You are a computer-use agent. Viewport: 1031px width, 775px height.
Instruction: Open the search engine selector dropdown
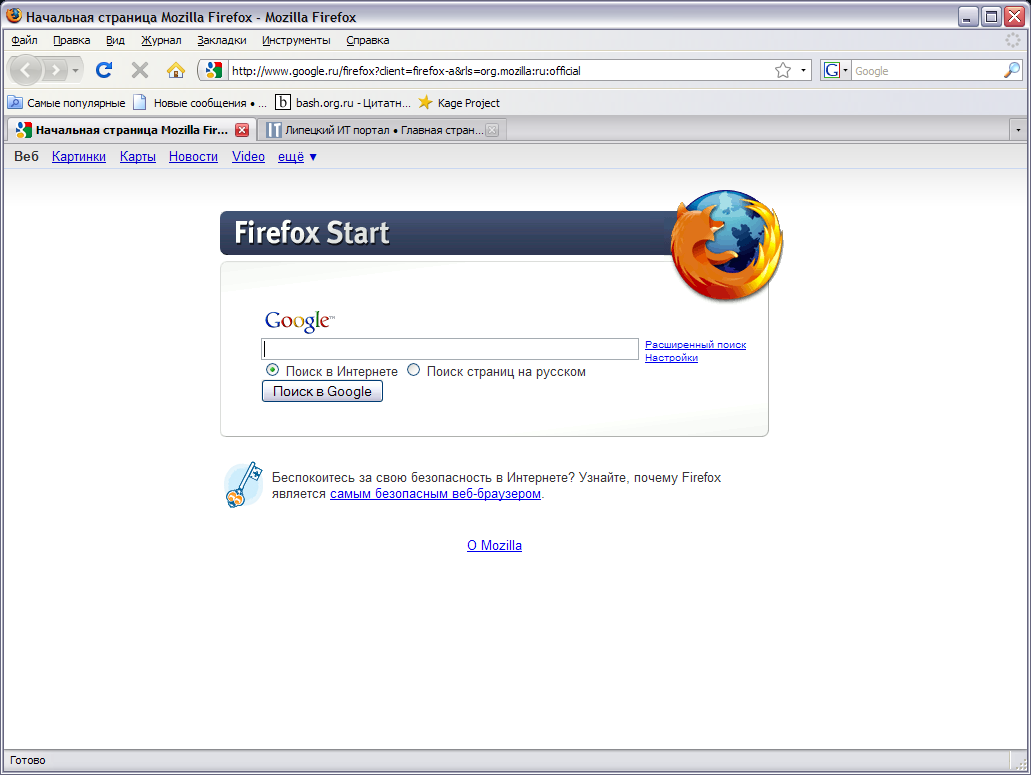point(835,70)
